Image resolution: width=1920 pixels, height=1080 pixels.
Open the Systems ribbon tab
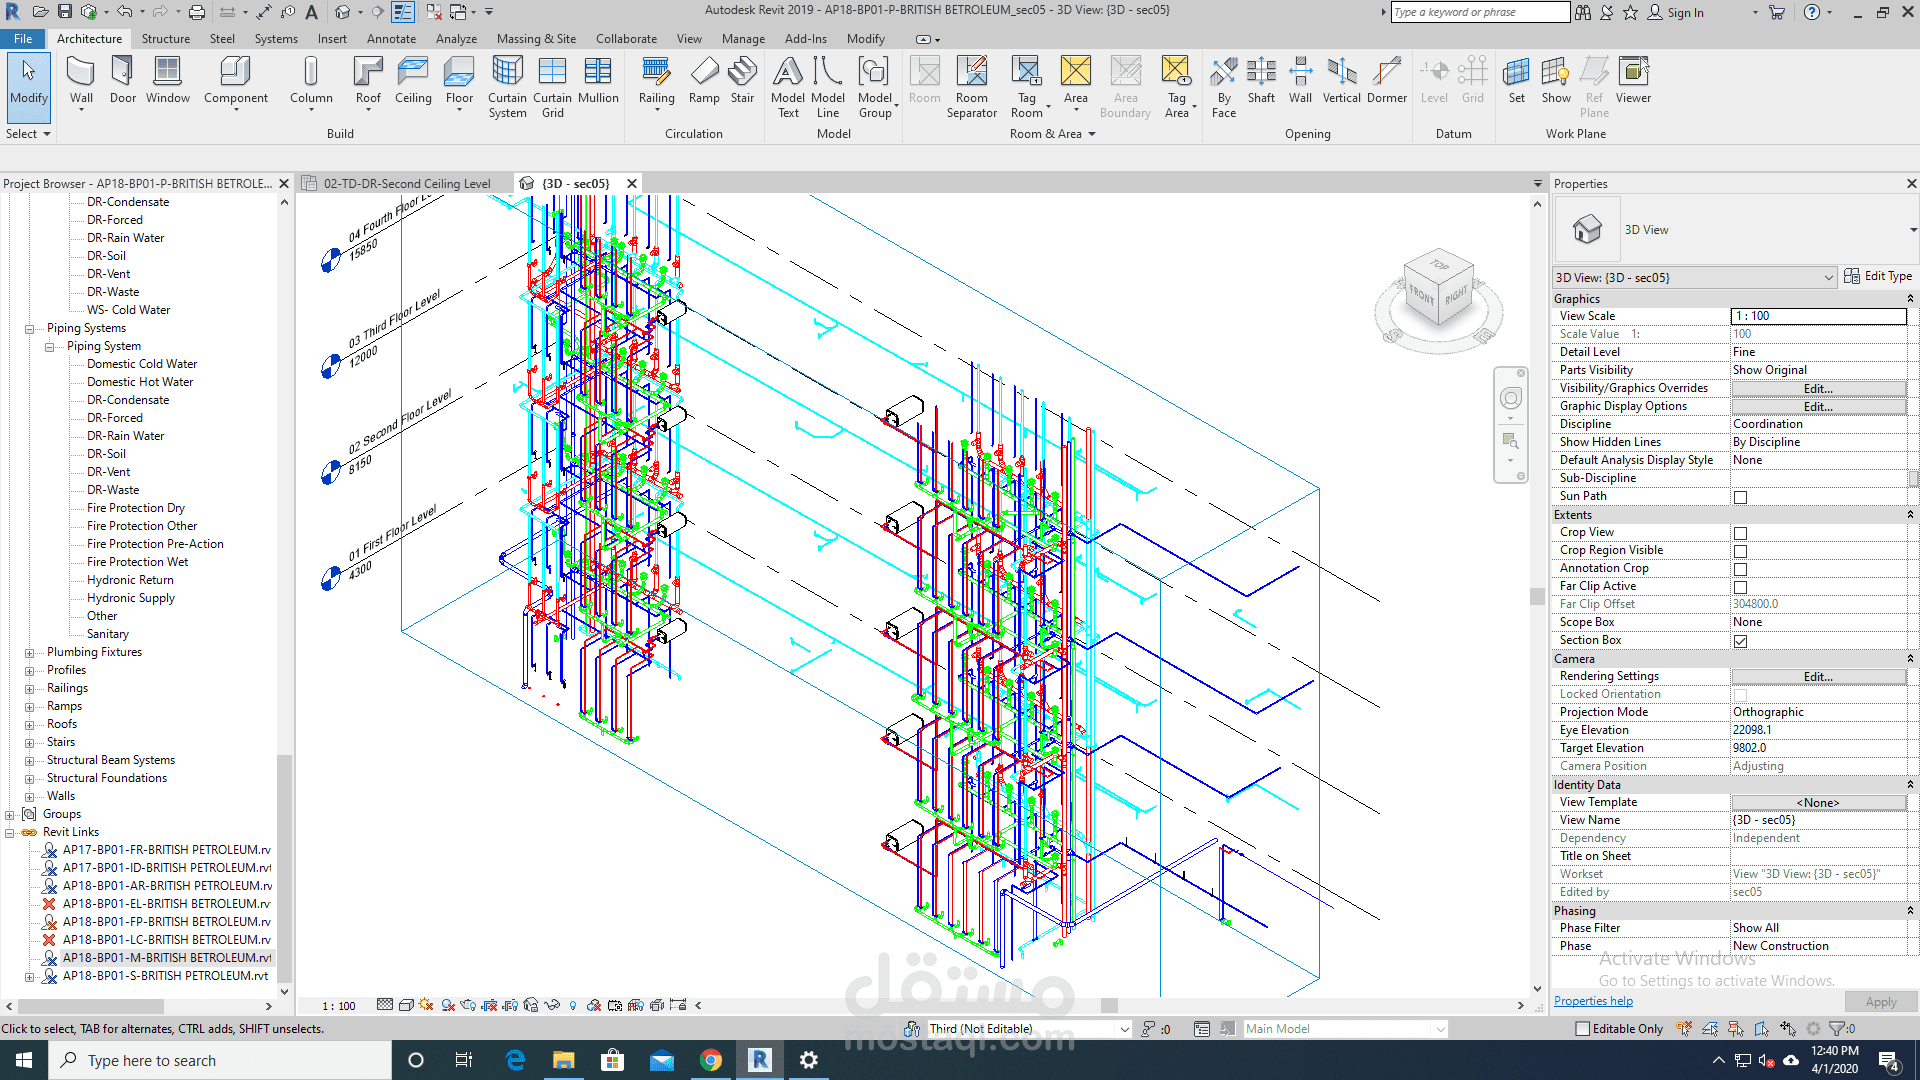tap(276, 39)
